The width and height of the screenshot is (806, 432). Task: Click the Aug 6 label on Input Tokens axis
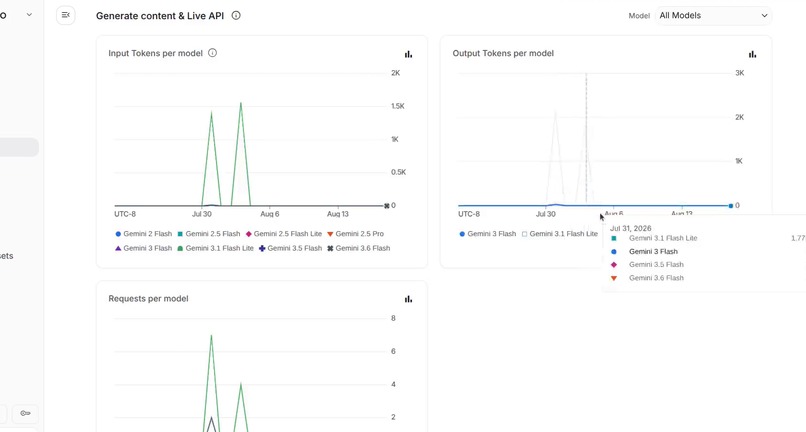pyautogui.click(x=270, y=214)
